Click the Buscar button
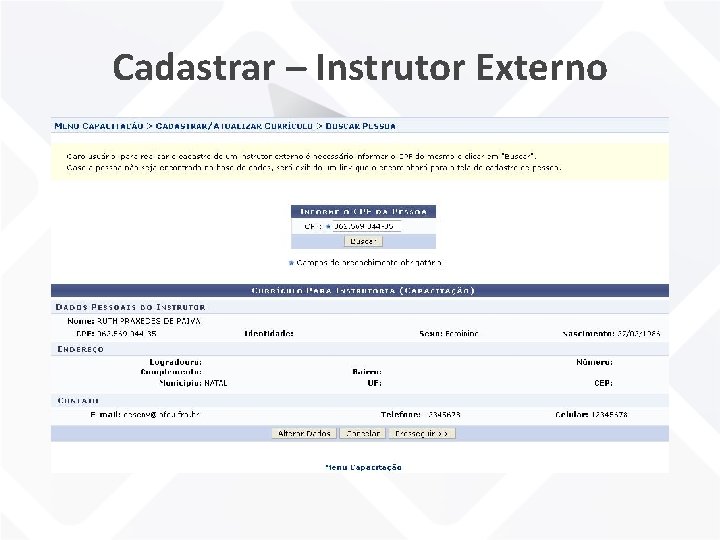The width and height of the screenshot is (720, 540). [x=363, y=241]
